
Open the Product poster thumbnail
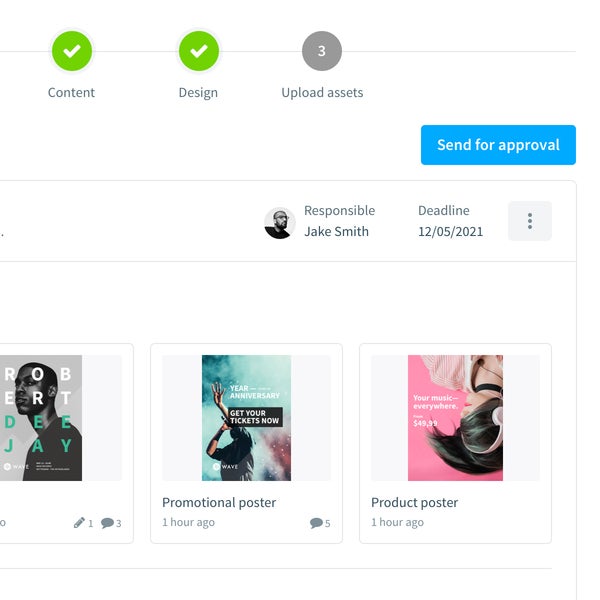coord(455,418)
